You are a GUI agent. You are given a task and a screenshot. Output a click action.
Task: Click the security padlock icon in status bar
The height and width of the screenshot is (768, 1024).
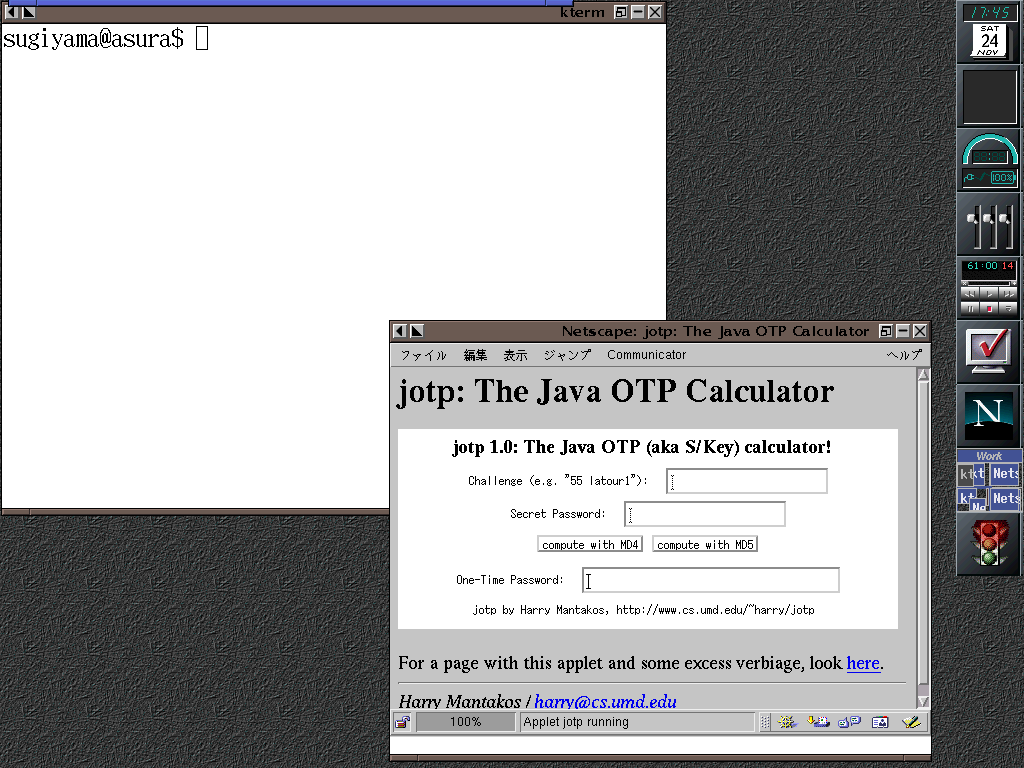coord(402,722)
